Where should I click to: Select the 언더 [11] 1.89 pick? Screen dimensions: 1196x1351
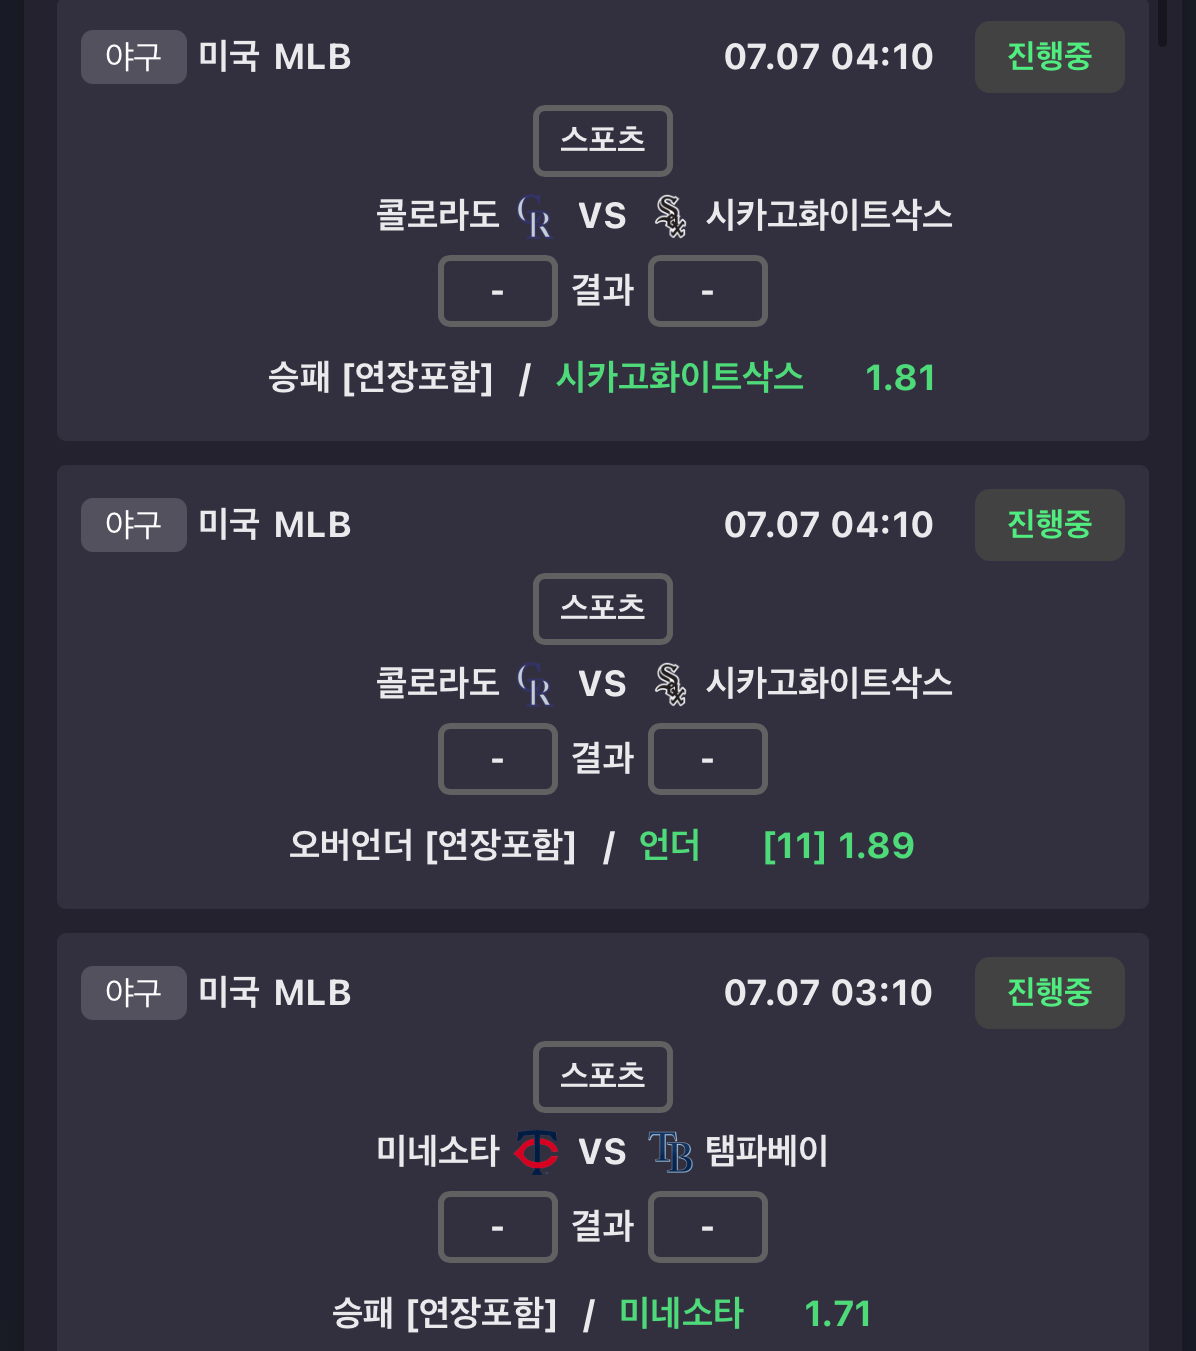tap(776, 846)
